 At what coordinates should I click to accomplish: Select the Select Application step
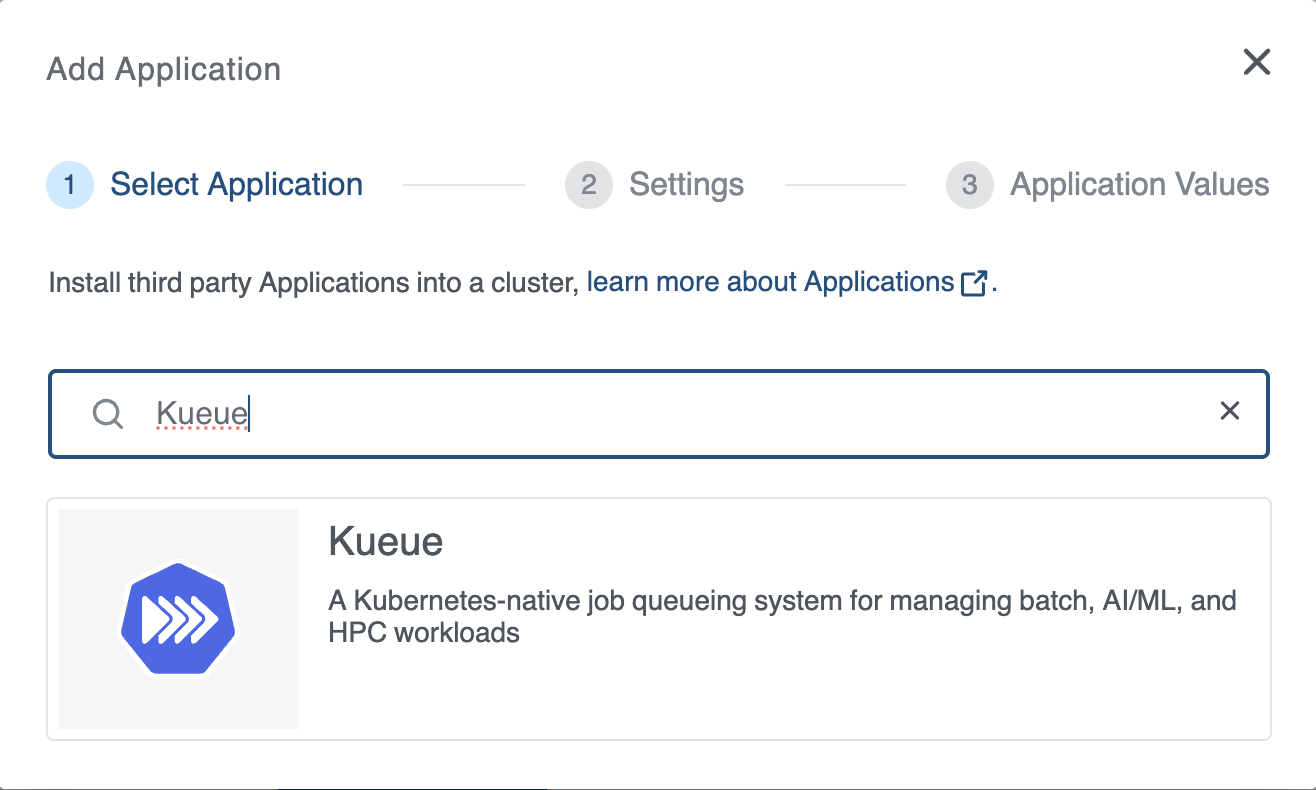point(236,184)
